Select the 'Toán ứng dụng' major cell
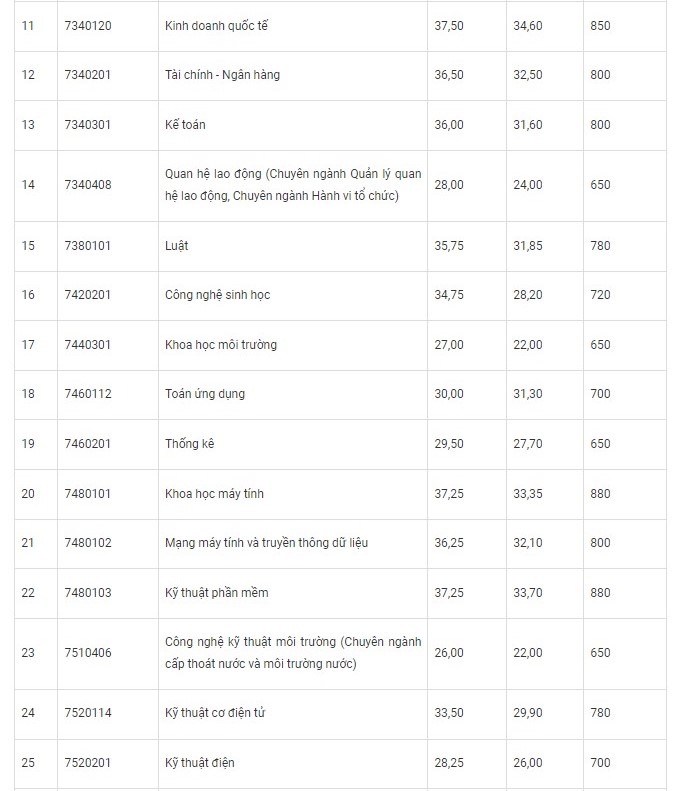The width and height of the screenshot is (678, 791). tap(204, 394)
